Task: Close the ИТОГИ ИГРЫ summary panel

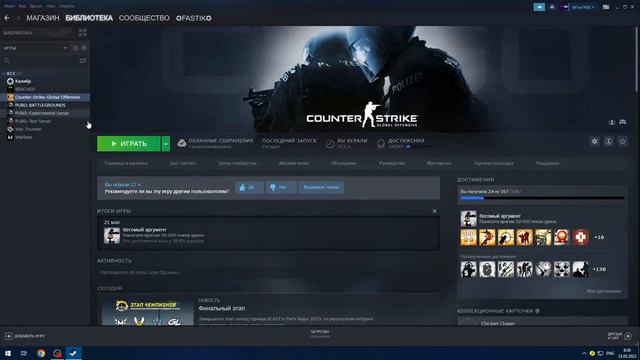Action: coord(434,211)
